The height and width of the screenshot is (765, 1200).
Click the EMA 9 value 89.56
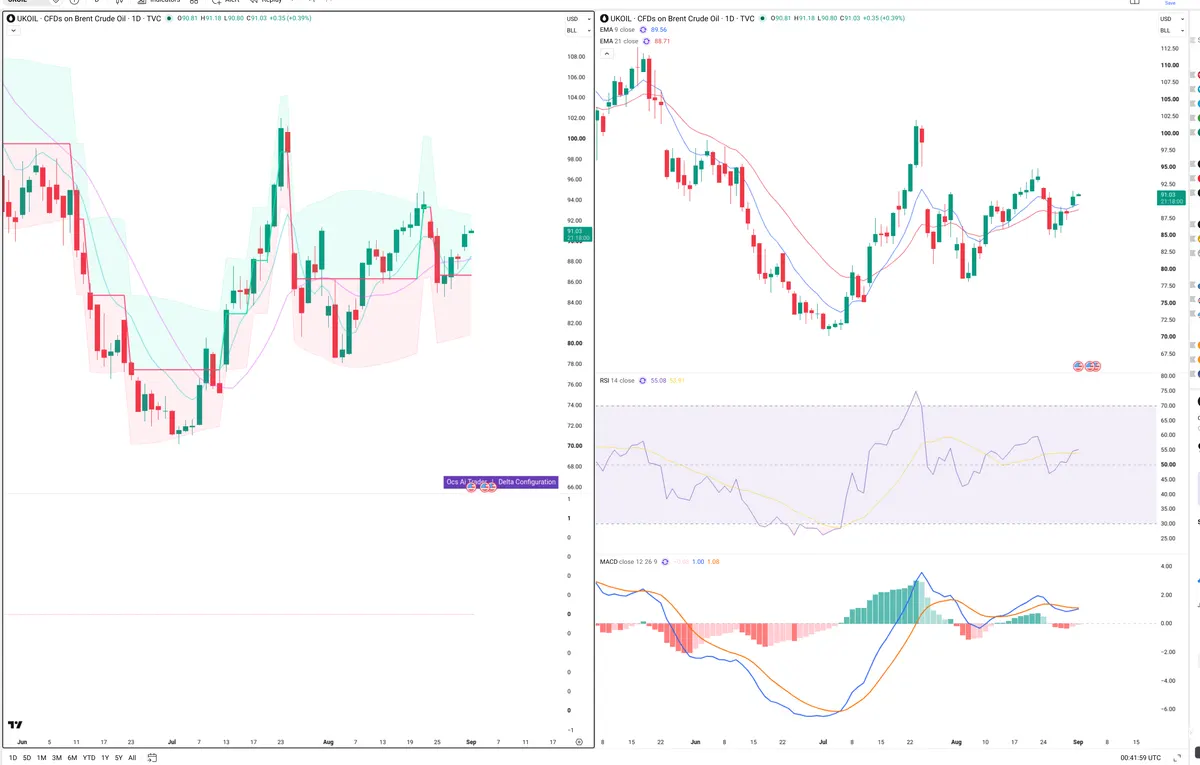tap(659, 30)
